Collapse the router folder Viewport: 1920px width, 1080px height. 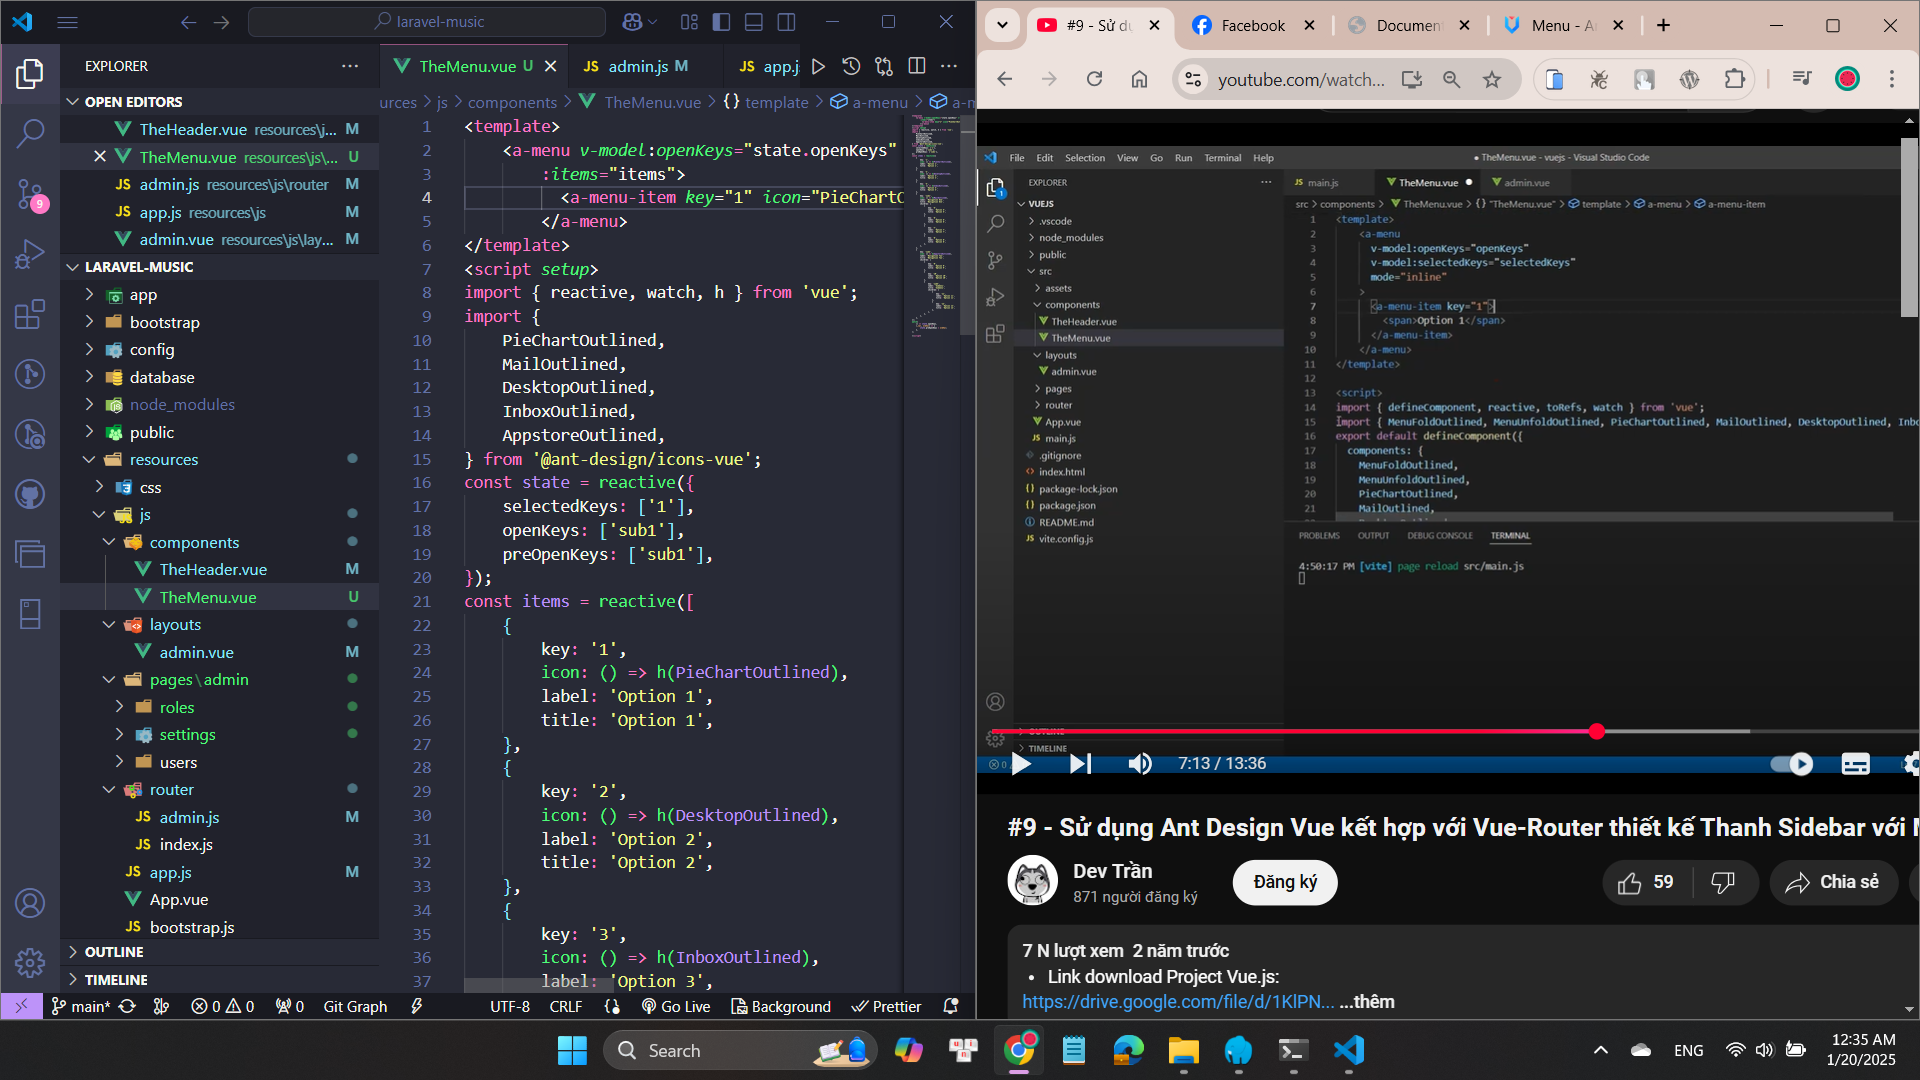click(x=171, y=789)
